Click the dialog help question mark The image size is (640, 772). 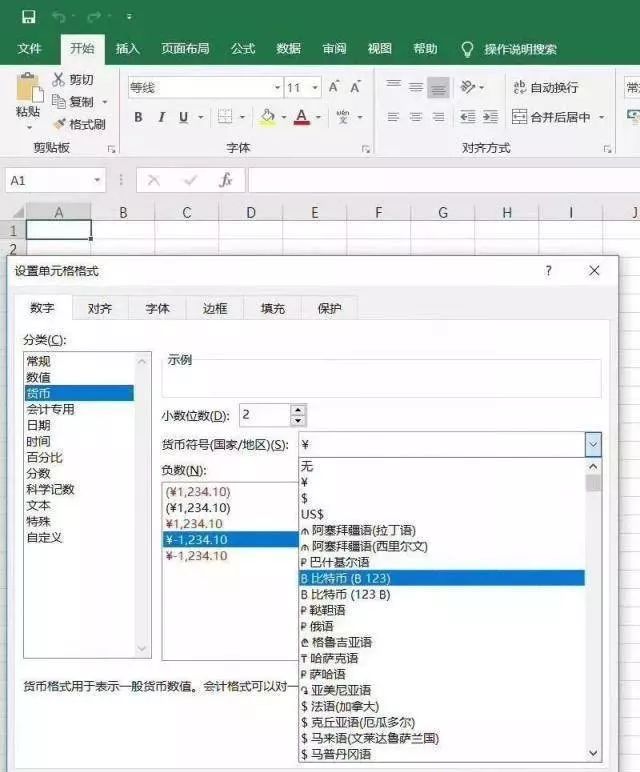(548, 270)
